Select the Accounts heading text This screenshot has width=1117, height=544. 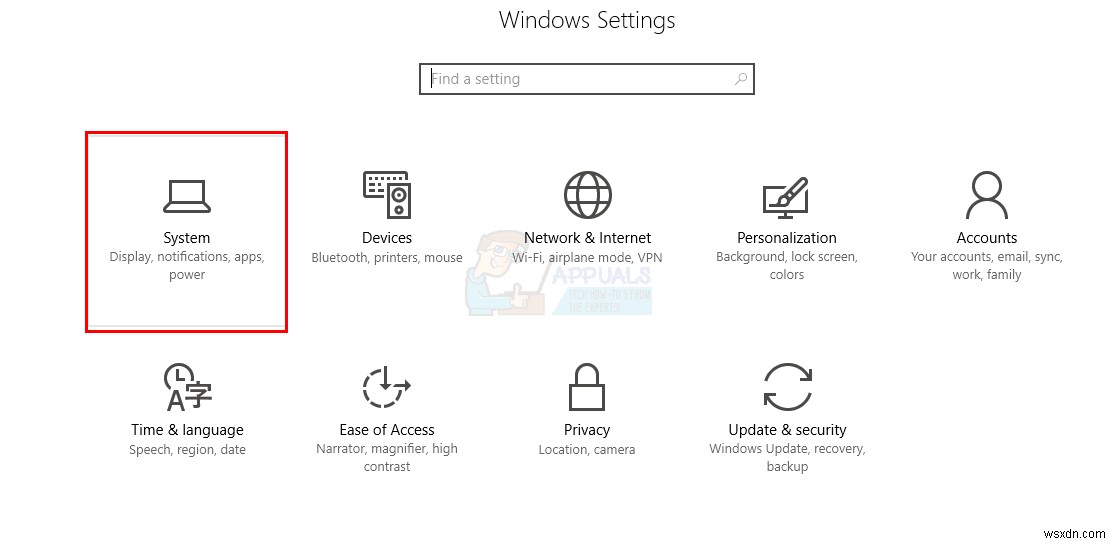(987, 238)
